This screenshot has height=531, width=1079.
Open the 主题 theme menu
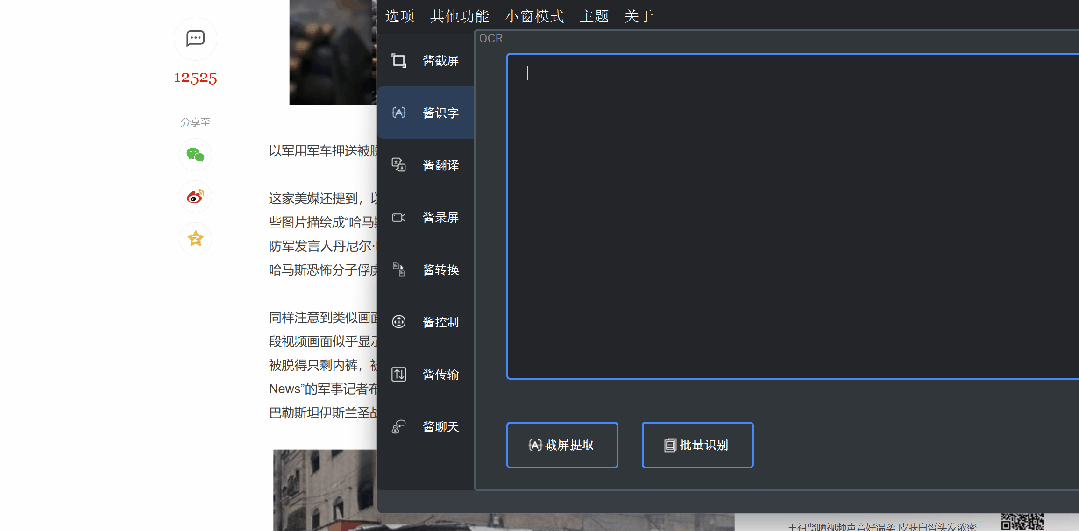click(594, 16)
